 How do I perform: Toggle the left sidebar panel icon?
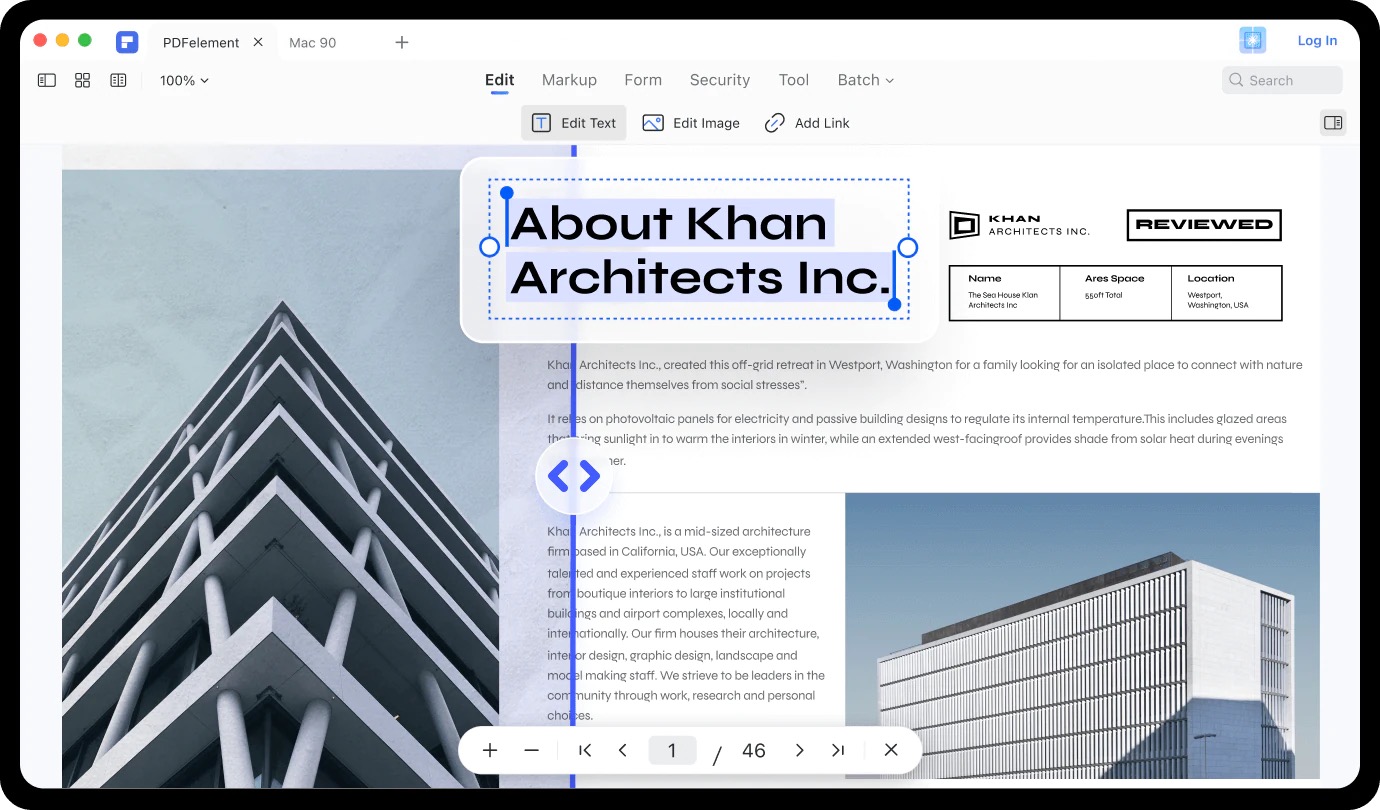point(47,80)
